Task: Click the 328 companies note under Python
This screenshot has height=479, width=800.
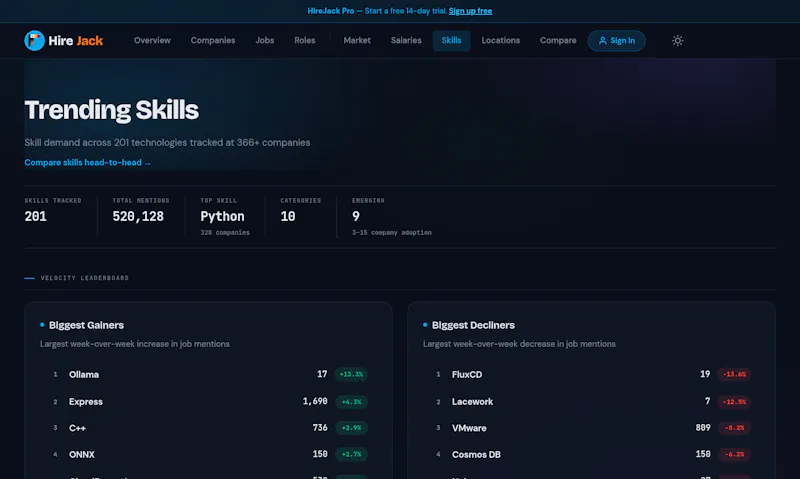Action: click(x=225, y=233)
